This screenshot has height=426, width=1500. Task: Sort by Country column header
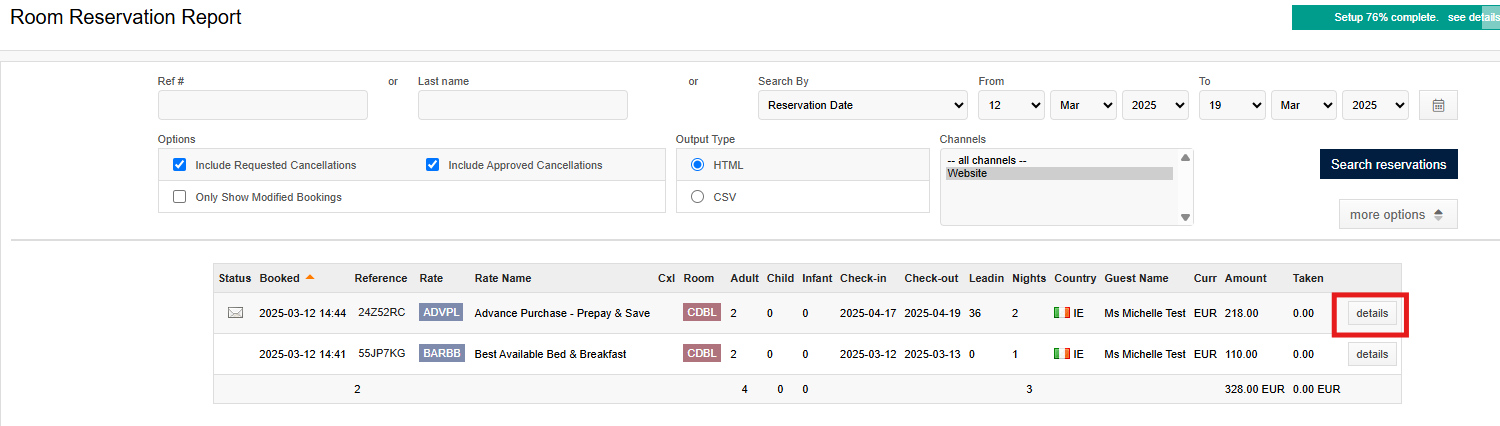(1075, 278)
